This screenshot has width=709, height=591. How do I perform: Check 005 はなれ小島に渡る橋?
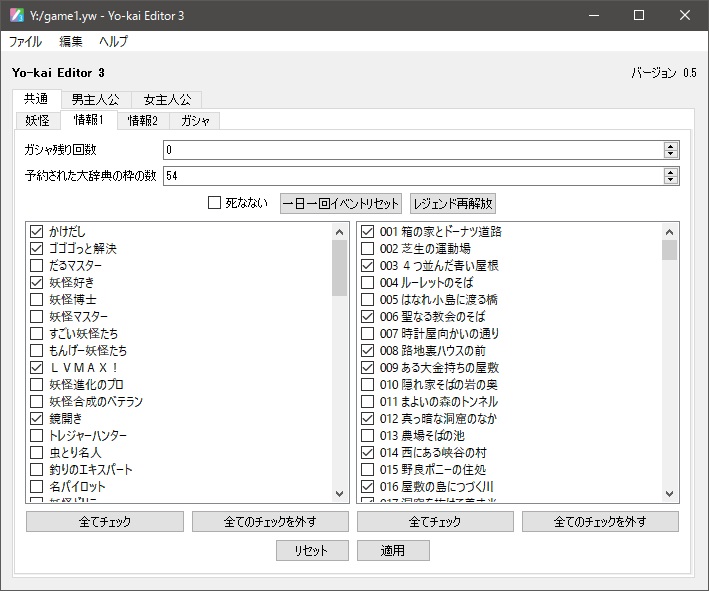[x=368, y=299]
